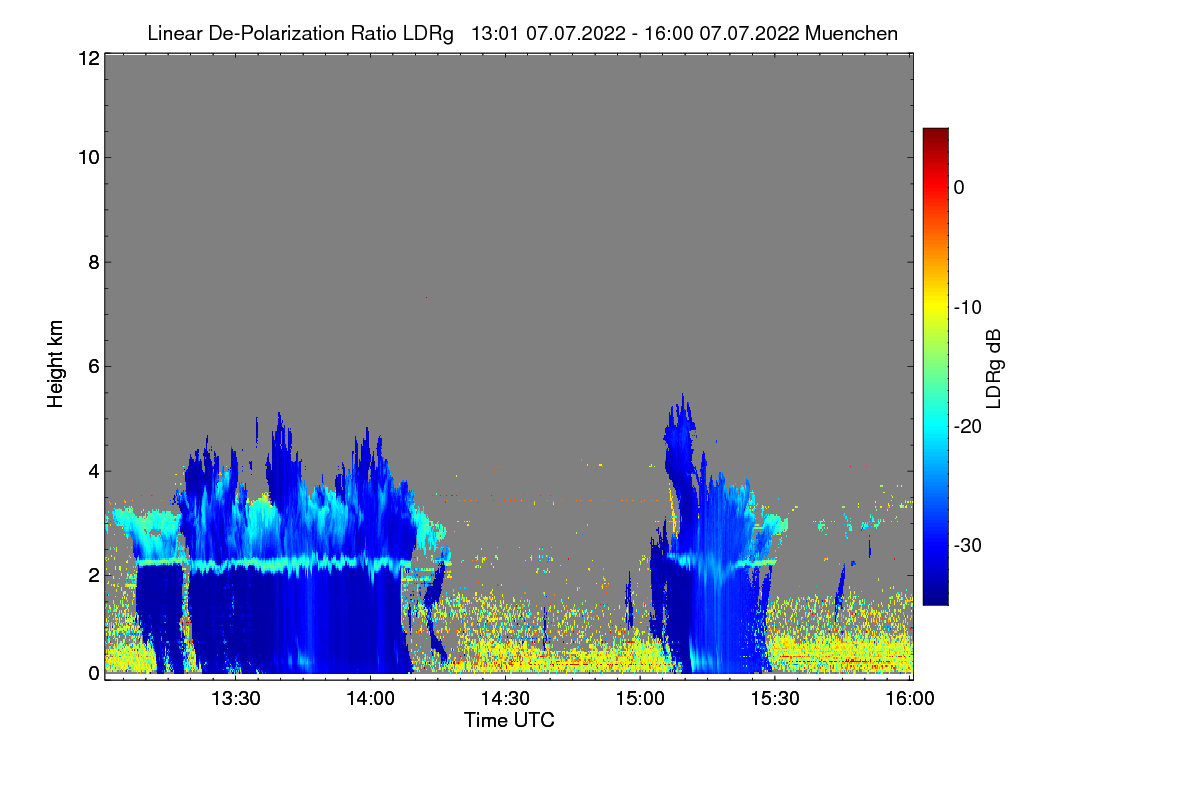This screenshot has height=800, width=1200.
Task: Click the 'Muenchen' location label in title
Action: click(x=851, y=34)
